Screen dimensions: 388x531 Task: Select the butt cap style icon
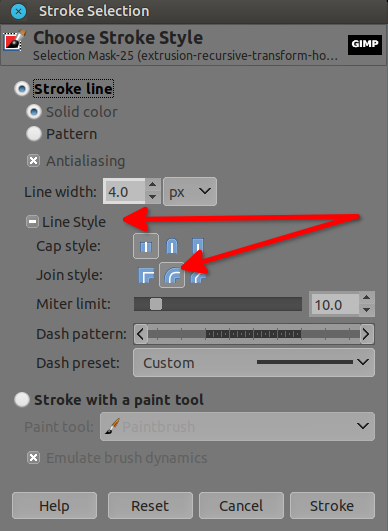pos(146,246)
